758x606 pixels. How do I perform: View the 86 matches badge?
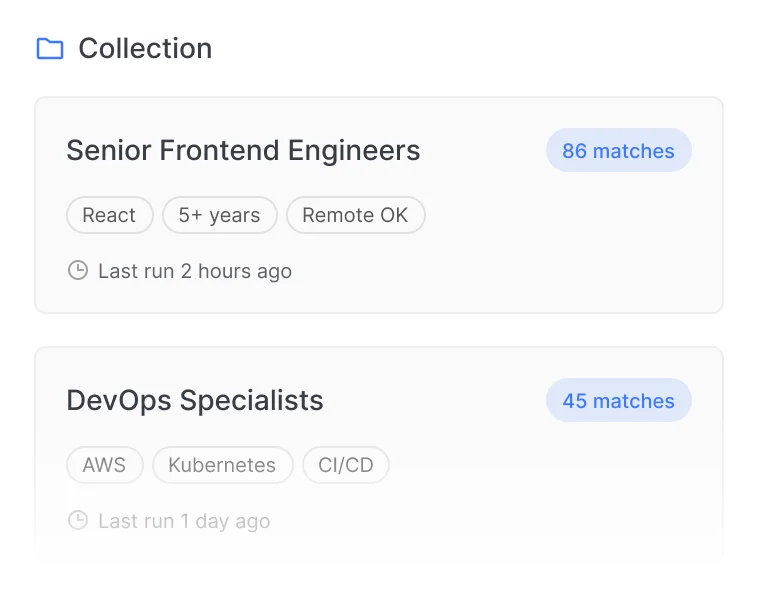click(x=619, y=150)
